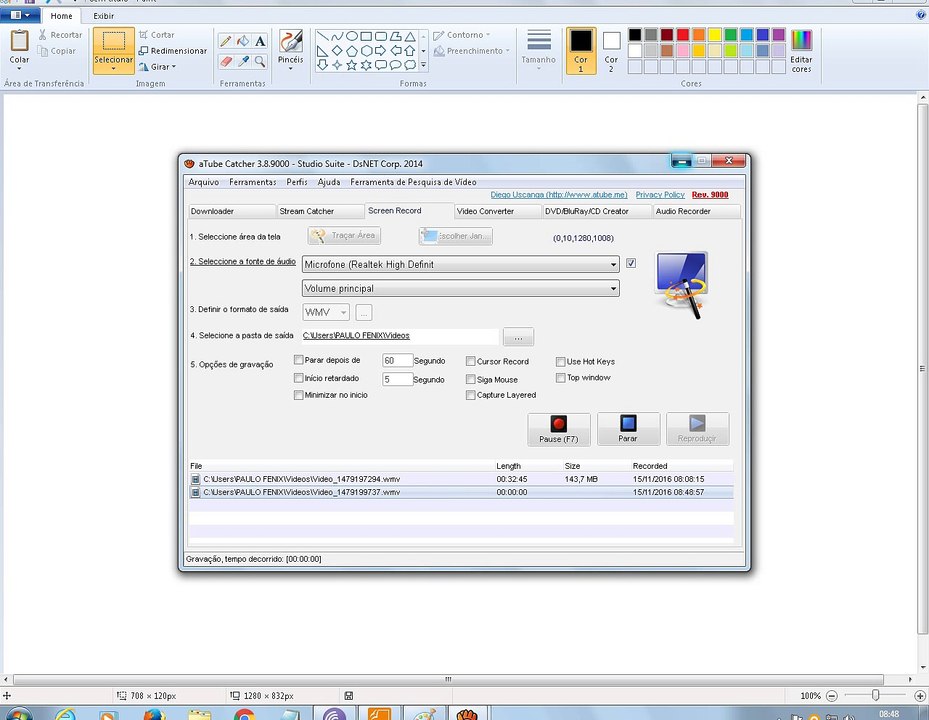Select the five-point star shape
The image size is (929, 720).
pyautogui.click(x=351, y=65)
